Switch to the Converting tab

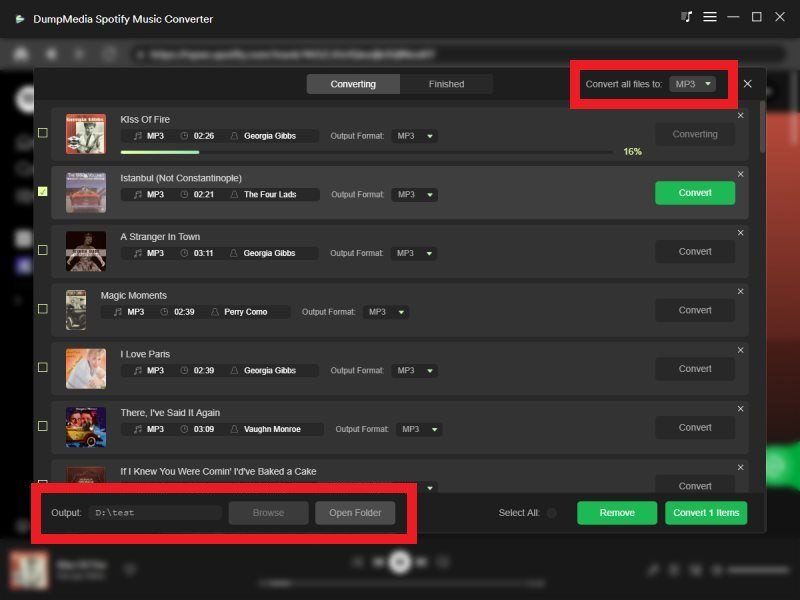point(353,84)
